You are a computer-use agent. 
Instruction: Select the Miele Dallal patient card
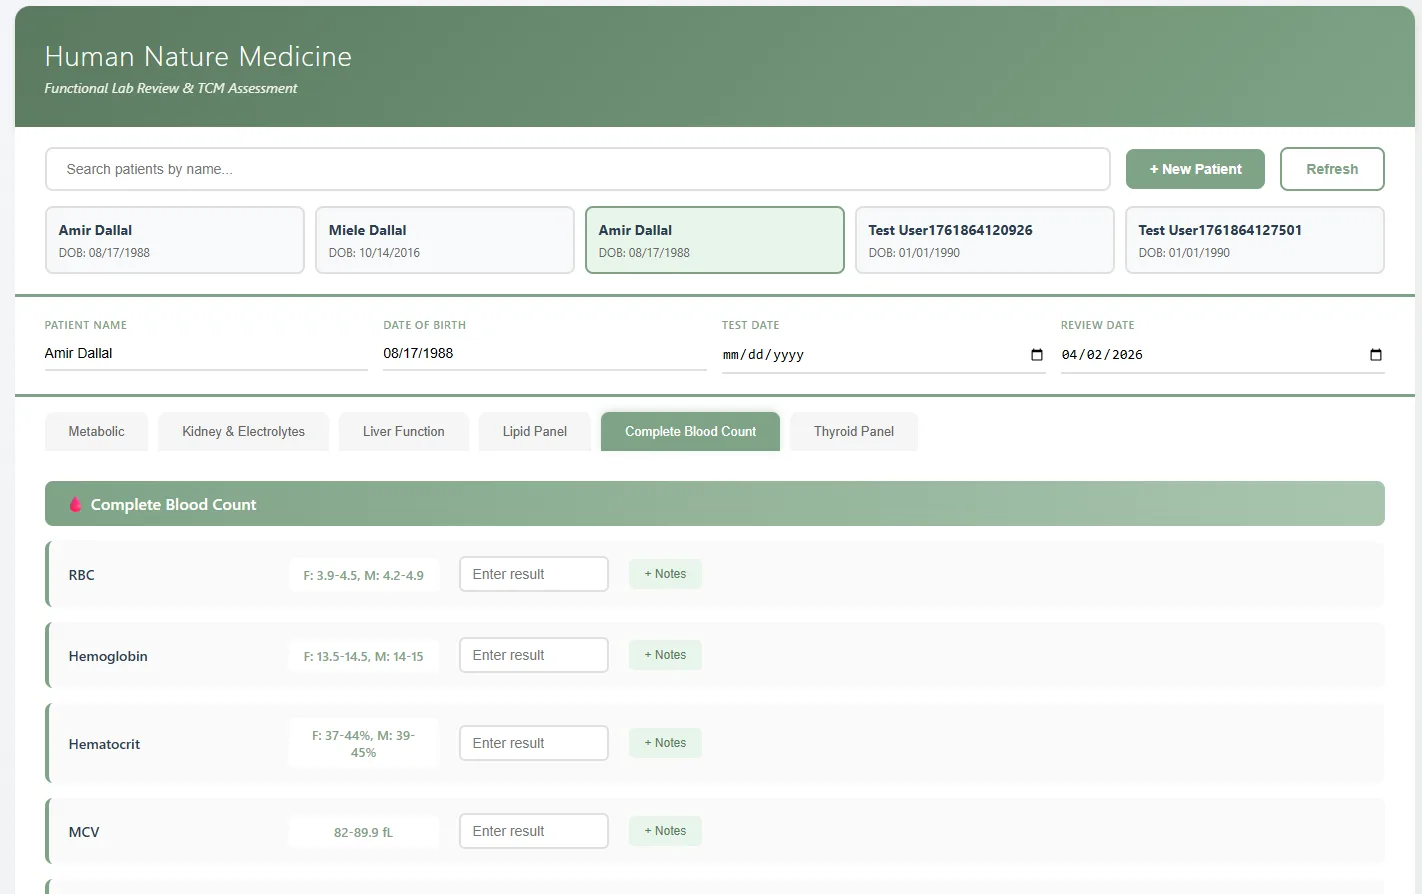tap(445, 240)
